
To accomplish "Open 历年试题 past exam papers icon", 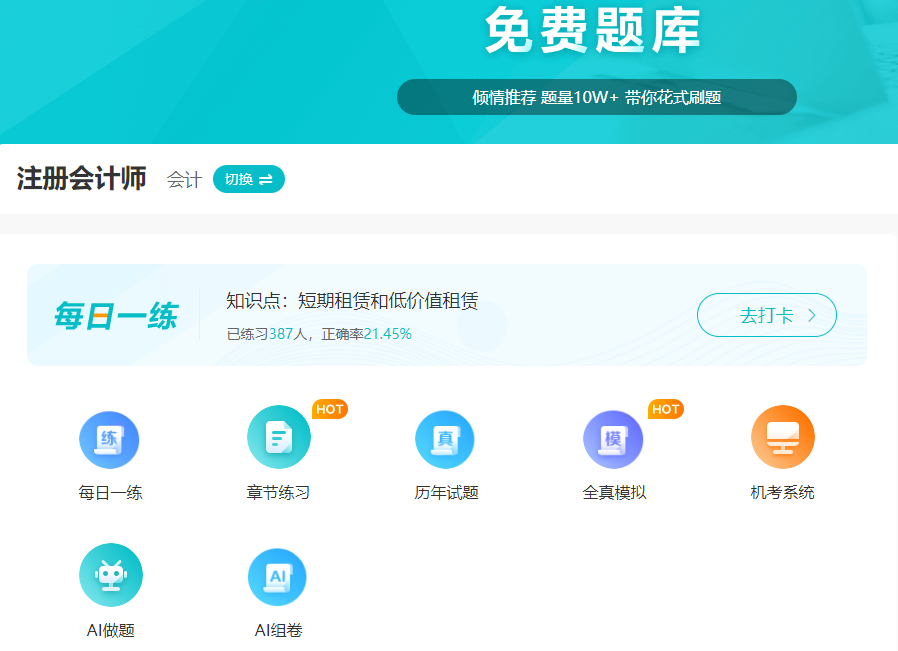I will (x=446, y=438).
